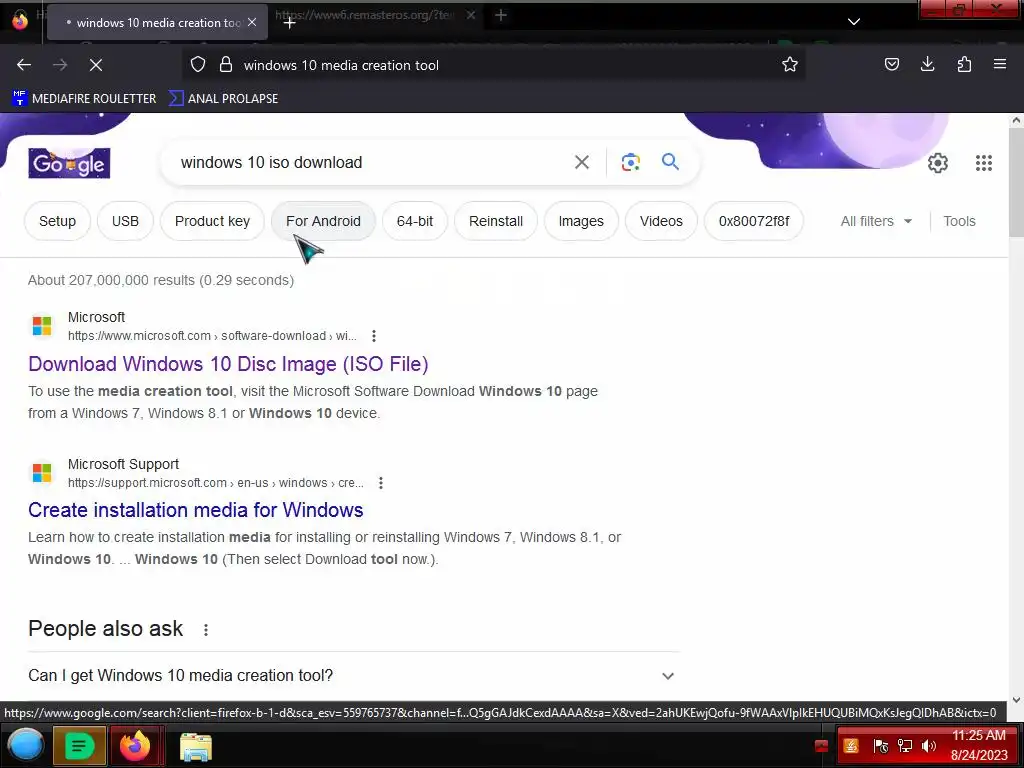
Task: Click the site security padlock icon
Action: click(x=225, y=64)
